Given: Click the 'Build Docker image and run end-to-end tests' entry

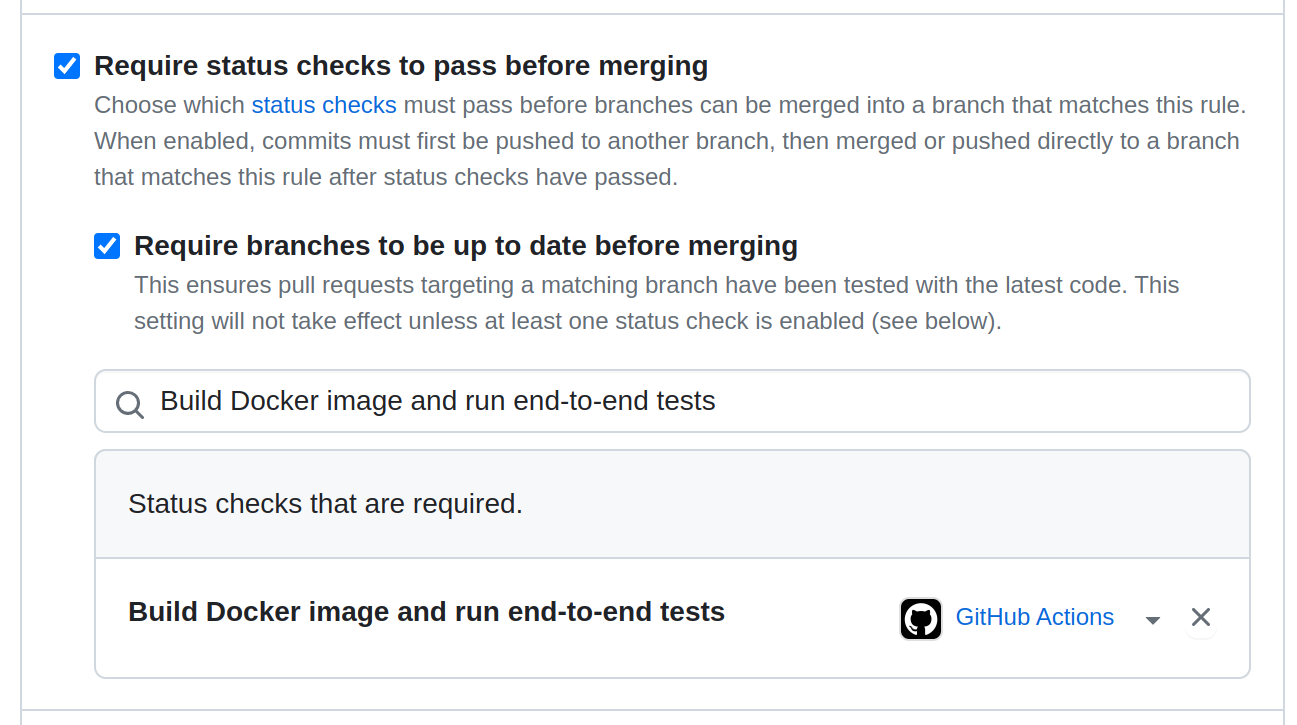Looking at the screenshot, I should click(x=425, y=611).
